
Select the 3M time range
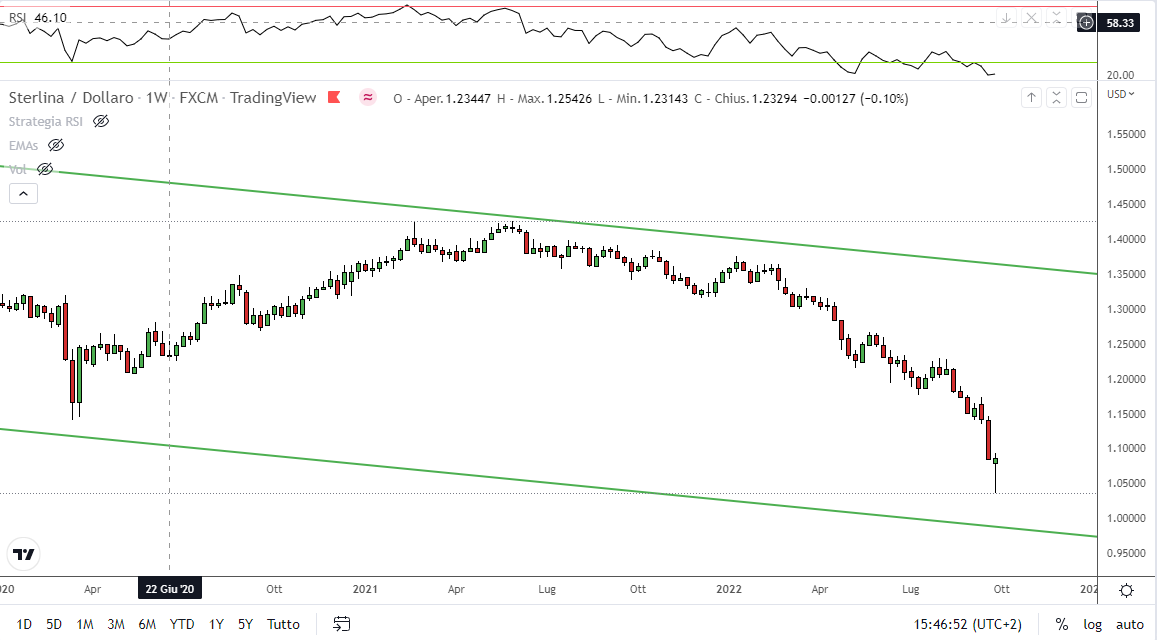[x=116, y=624]
